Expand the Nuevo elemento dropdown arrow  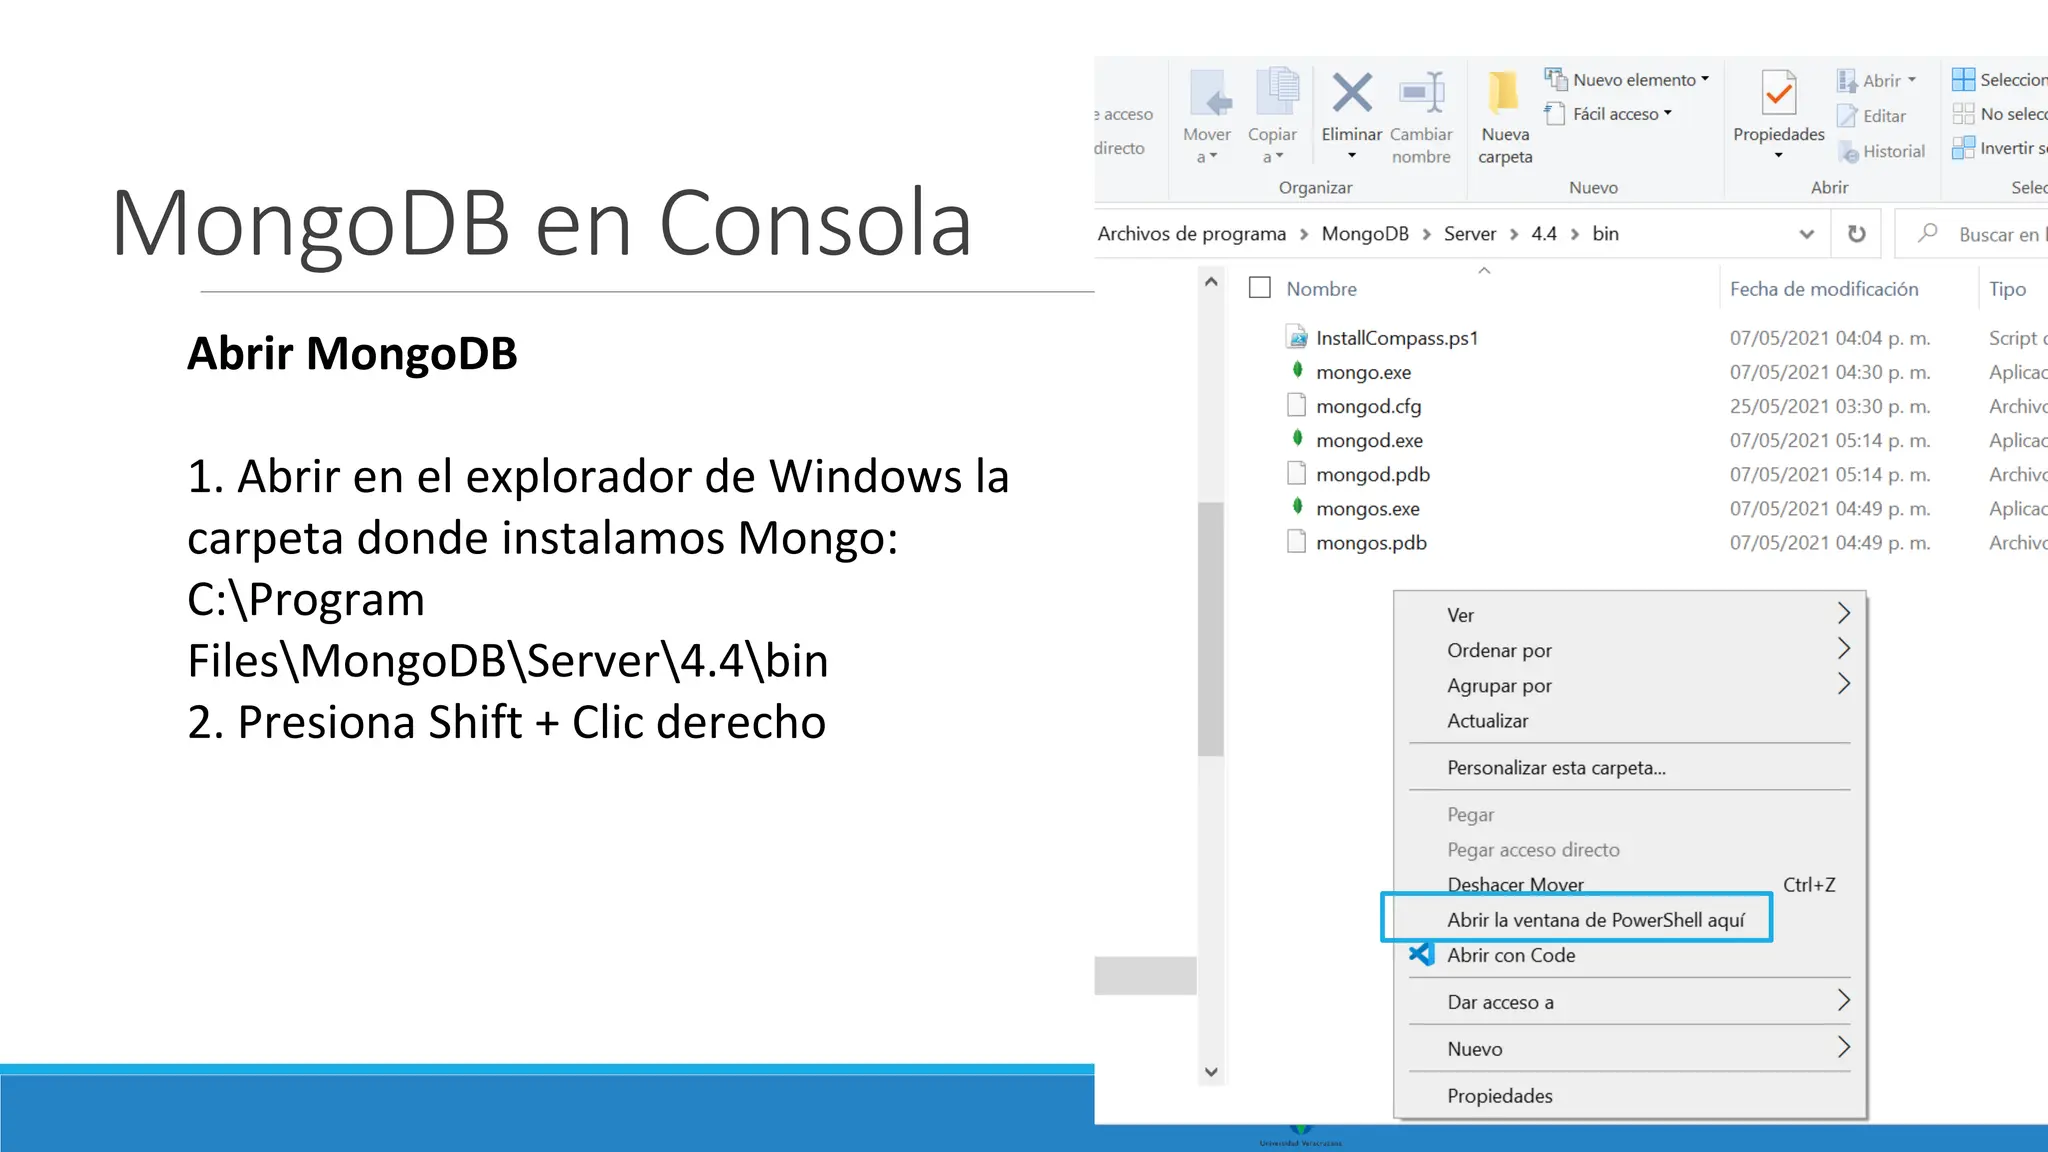coord(1705,79)
